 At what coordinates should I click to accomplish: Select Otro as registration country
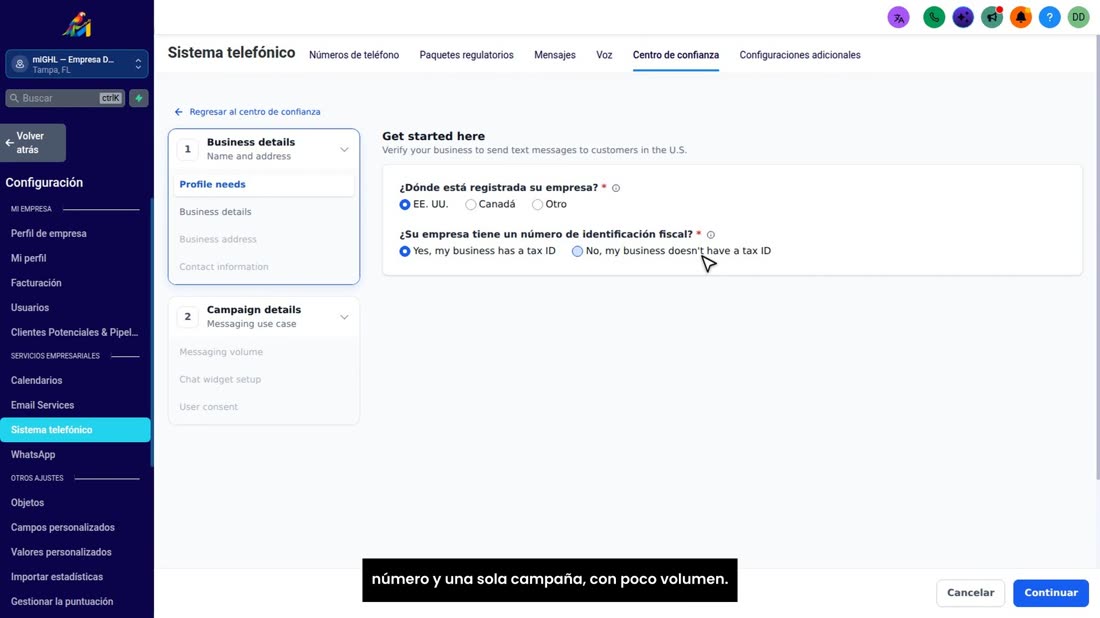pos(537,205)
